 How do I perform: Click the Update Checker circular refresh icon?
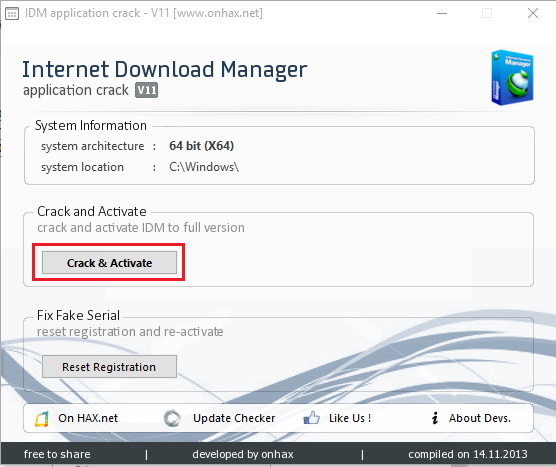[172, 418]
